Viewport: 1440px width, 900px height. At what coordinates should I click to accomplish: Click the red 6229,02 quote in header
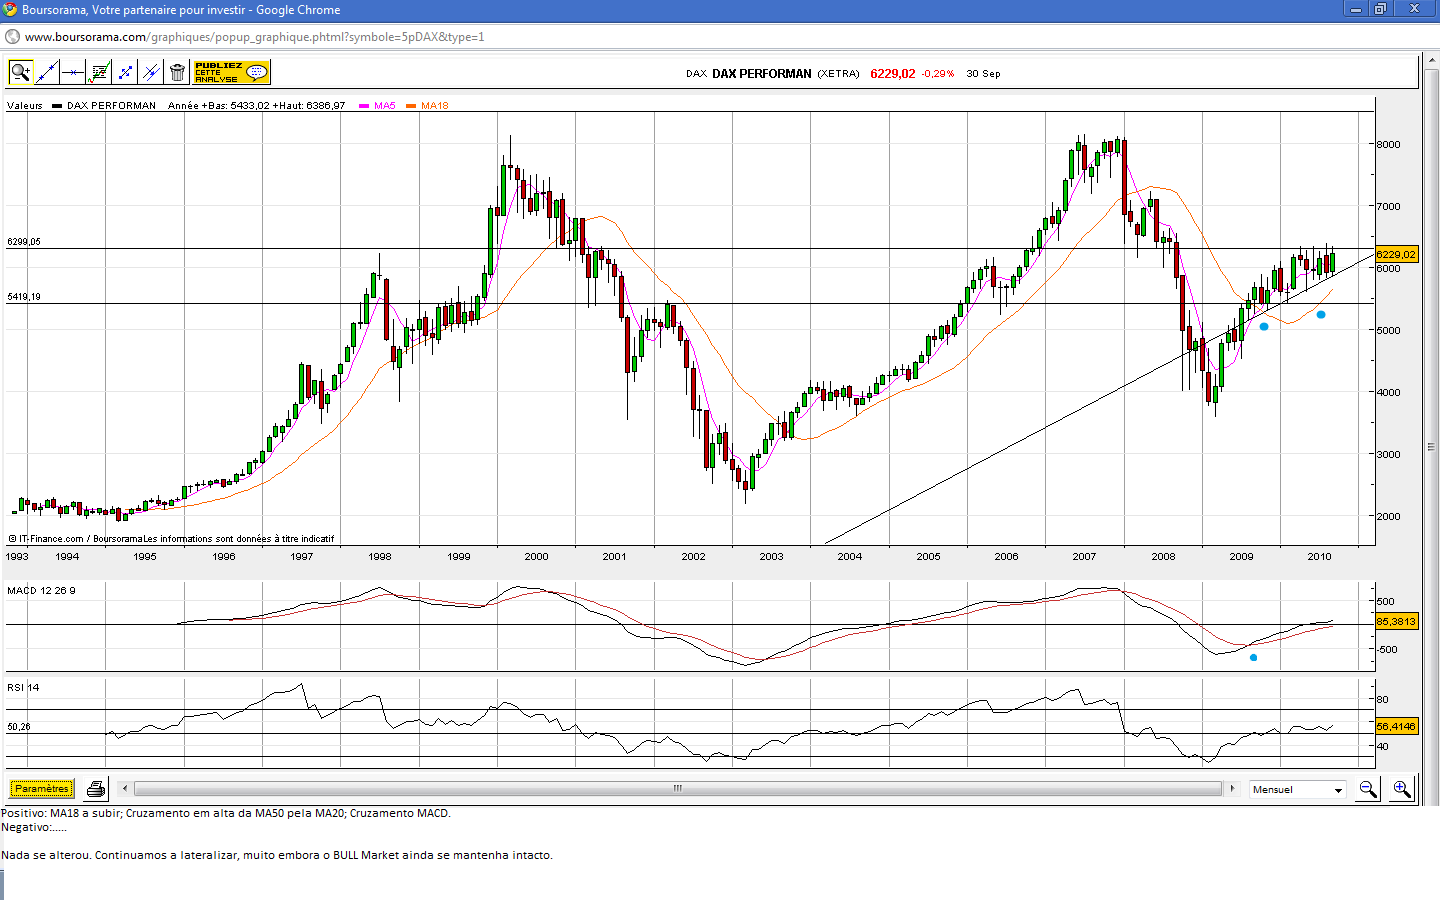pos(893,74)
